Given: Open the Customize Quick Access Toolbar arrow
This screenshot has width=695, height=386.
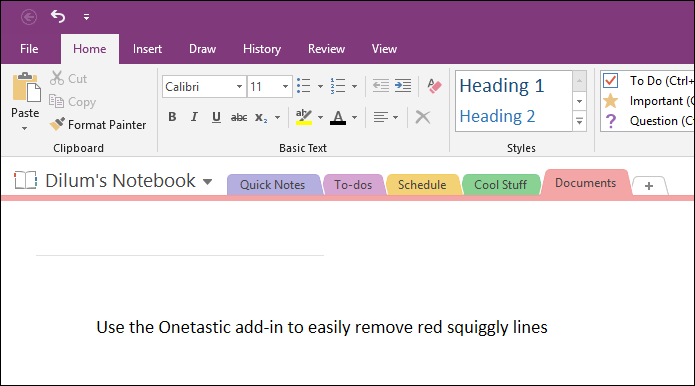Looking at the screenshot, I should 86,17.
